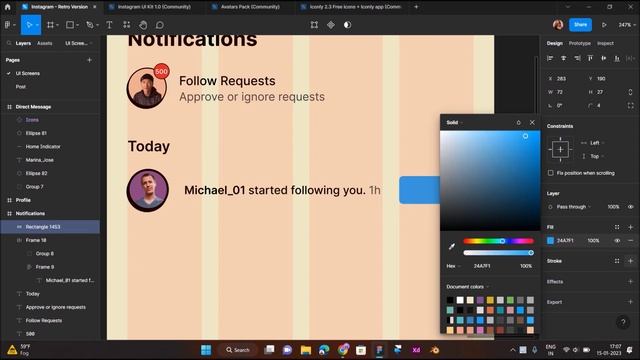Click the Share button
Image resolution: width=640 pixels, height=360 pixels.
(x=580, y=25)
